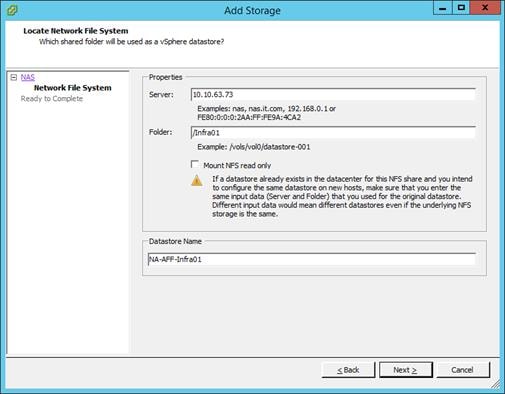
Task: Close the Add Storage dialog
Action: [485, 8]
